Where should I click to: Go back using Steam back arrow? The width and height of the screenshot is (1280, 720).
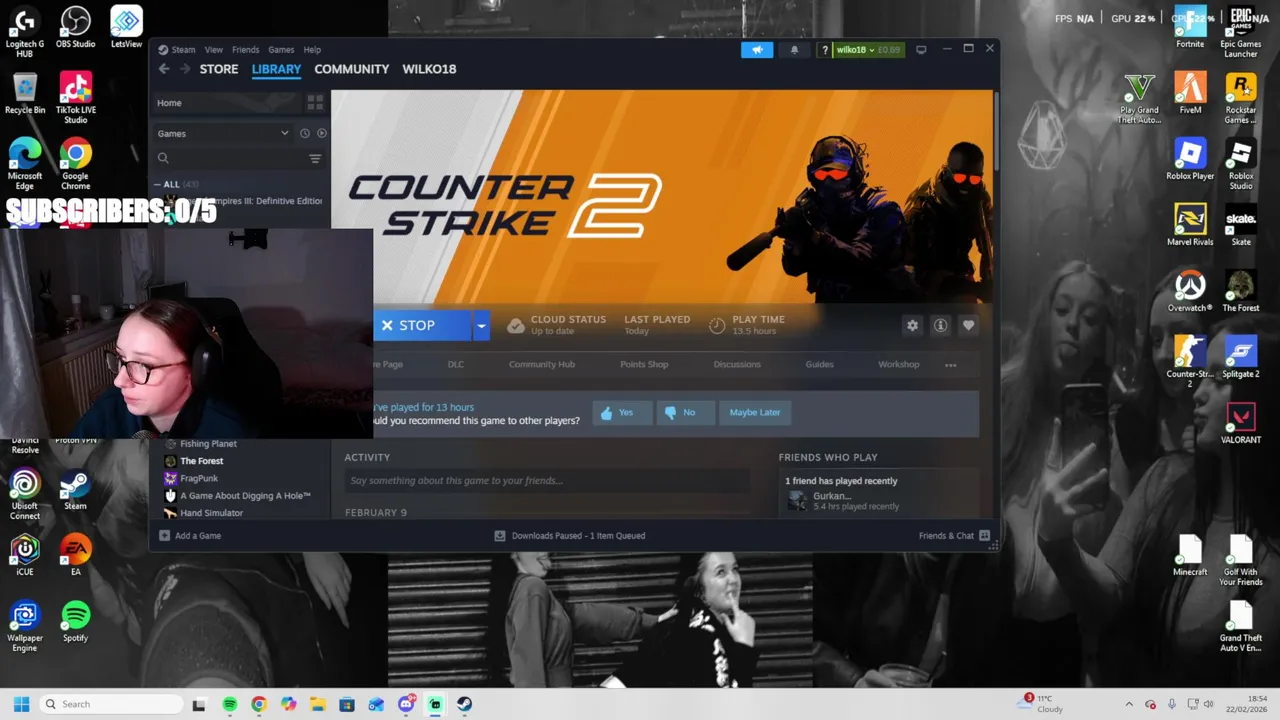pos(164,69)
